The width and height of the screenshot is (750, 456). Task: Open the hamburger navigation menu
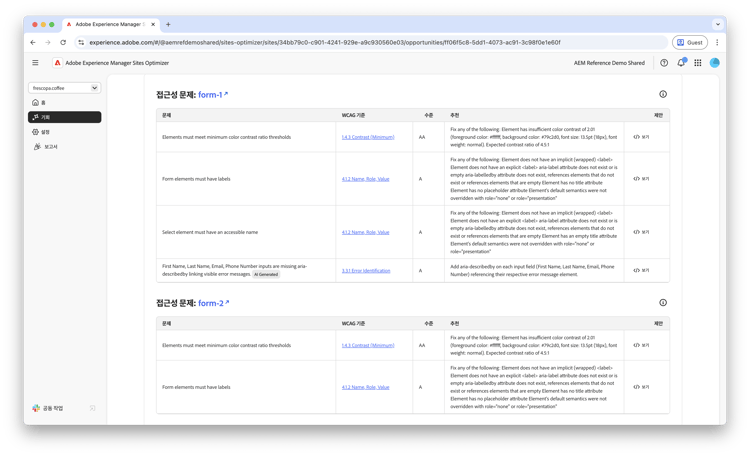tap(35, 63)
